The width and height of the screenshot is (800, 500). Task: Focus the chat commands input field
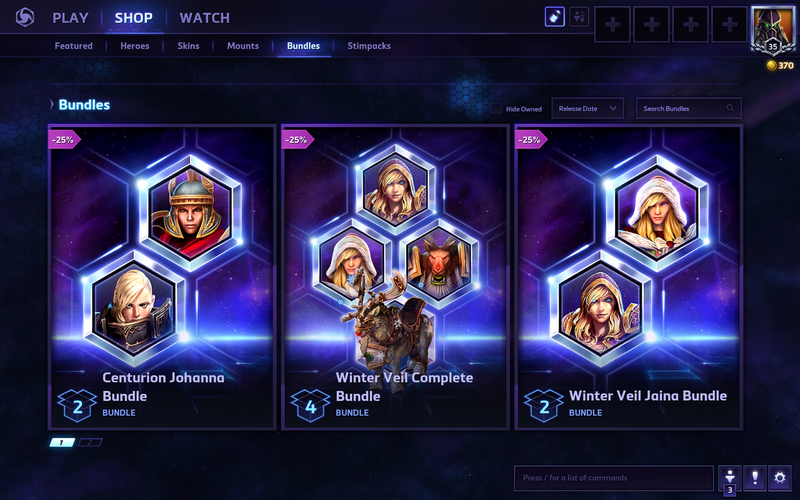(x=614, y=478)
